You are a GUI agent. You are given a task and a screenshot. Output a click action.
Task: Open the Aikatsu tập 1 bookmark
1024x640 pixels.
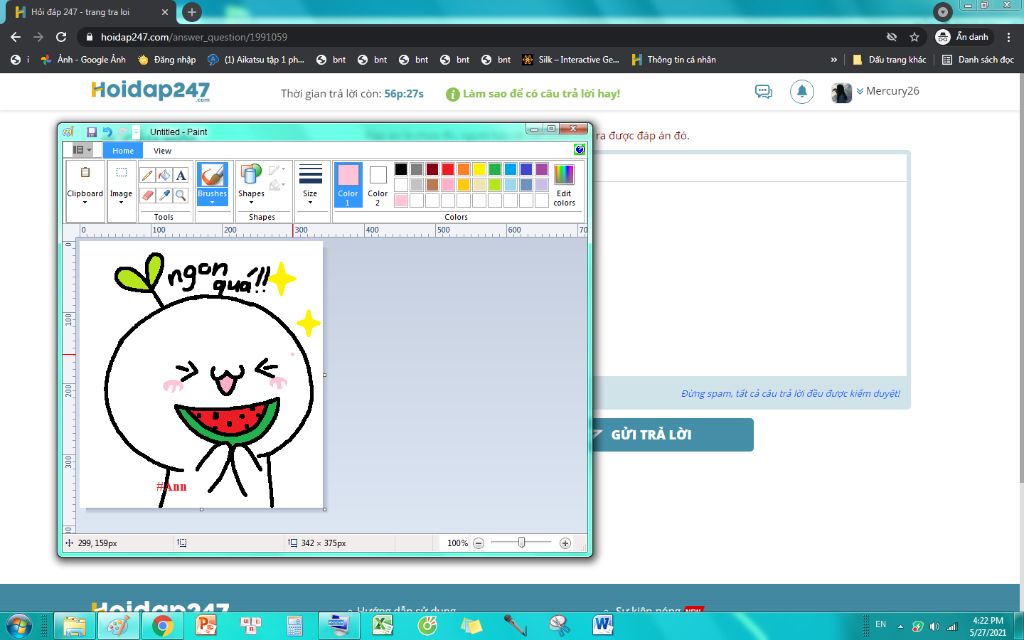click(x=257, y=59)
